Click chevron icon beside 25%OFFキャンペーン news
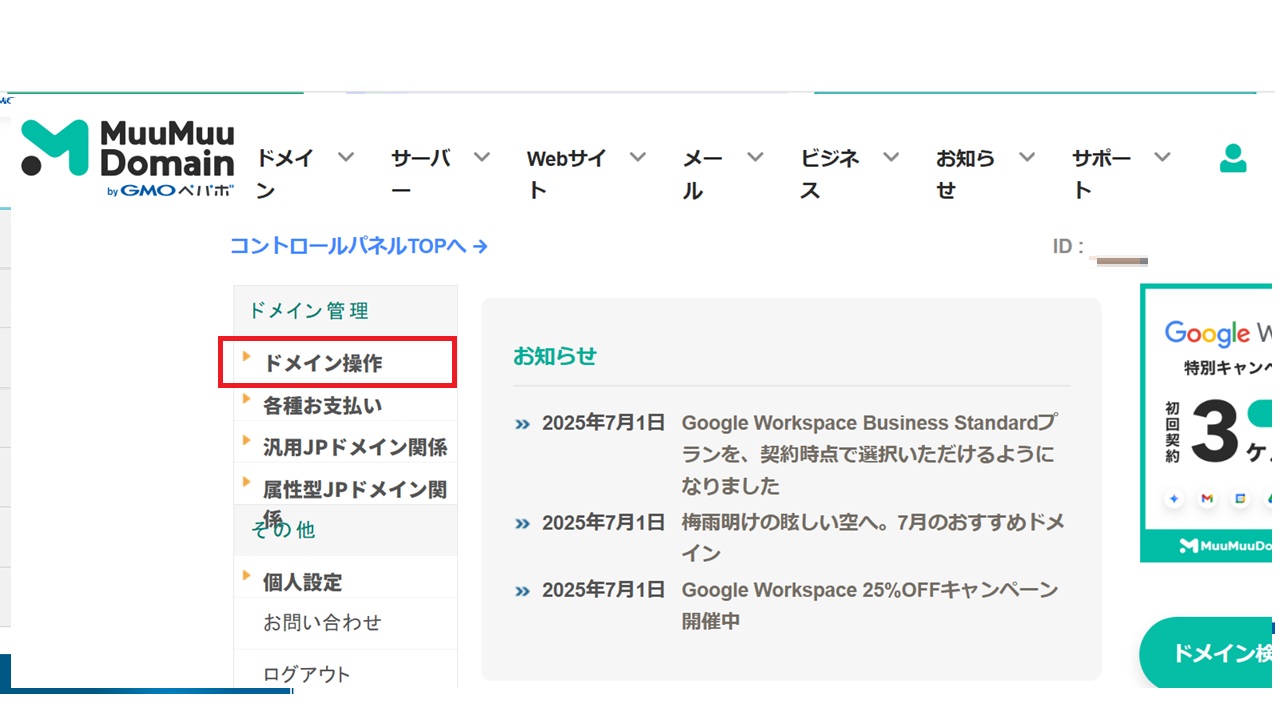Viewport: 1280px width, 720px height. [522, 591]
